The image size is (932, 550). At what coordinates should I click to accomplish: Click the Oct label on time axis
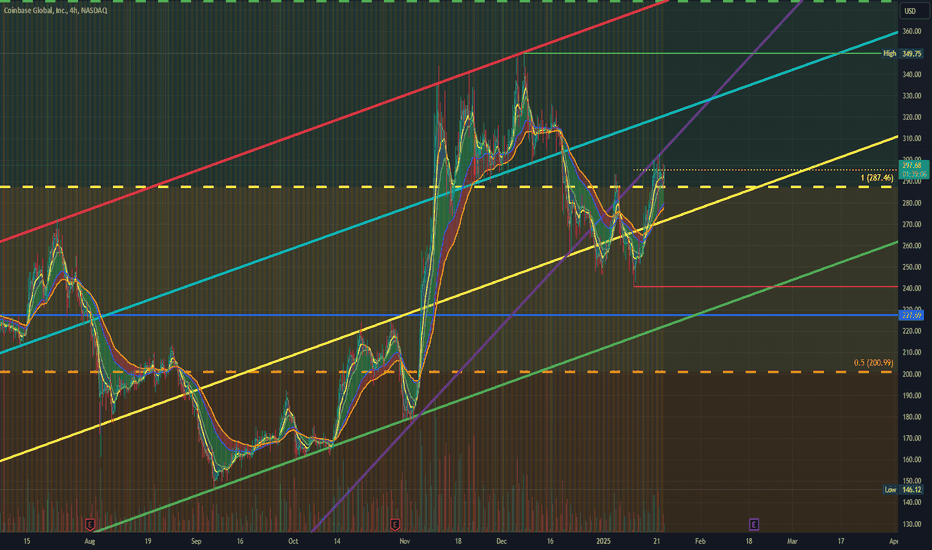(292, 541)
